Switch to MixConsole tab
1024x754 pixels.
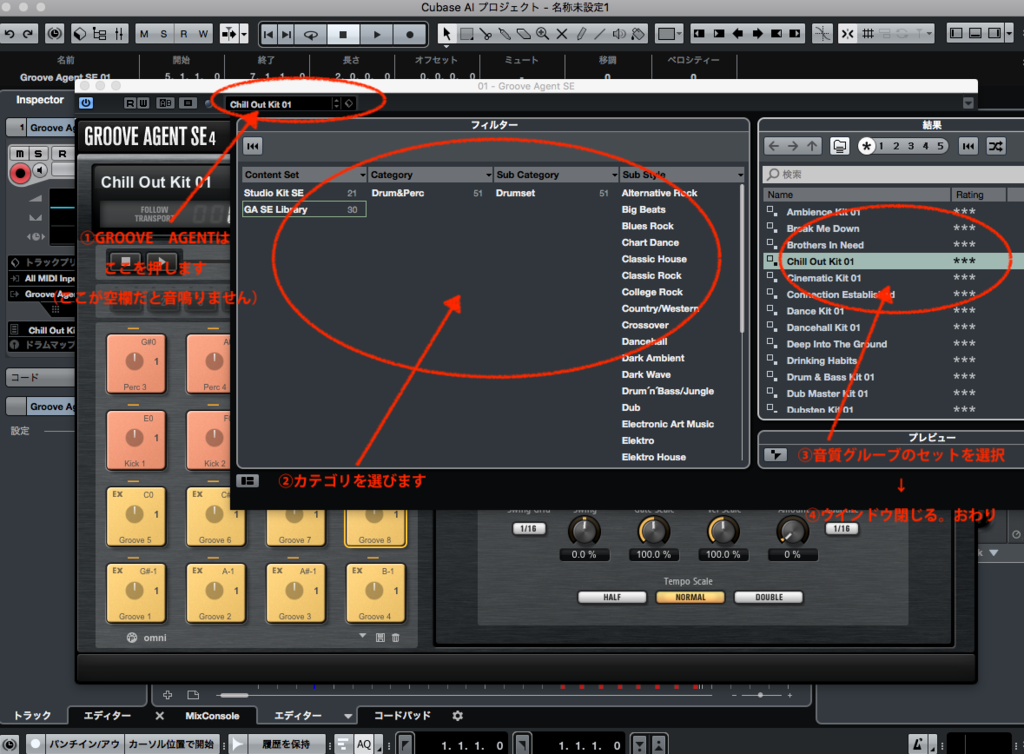212,716
